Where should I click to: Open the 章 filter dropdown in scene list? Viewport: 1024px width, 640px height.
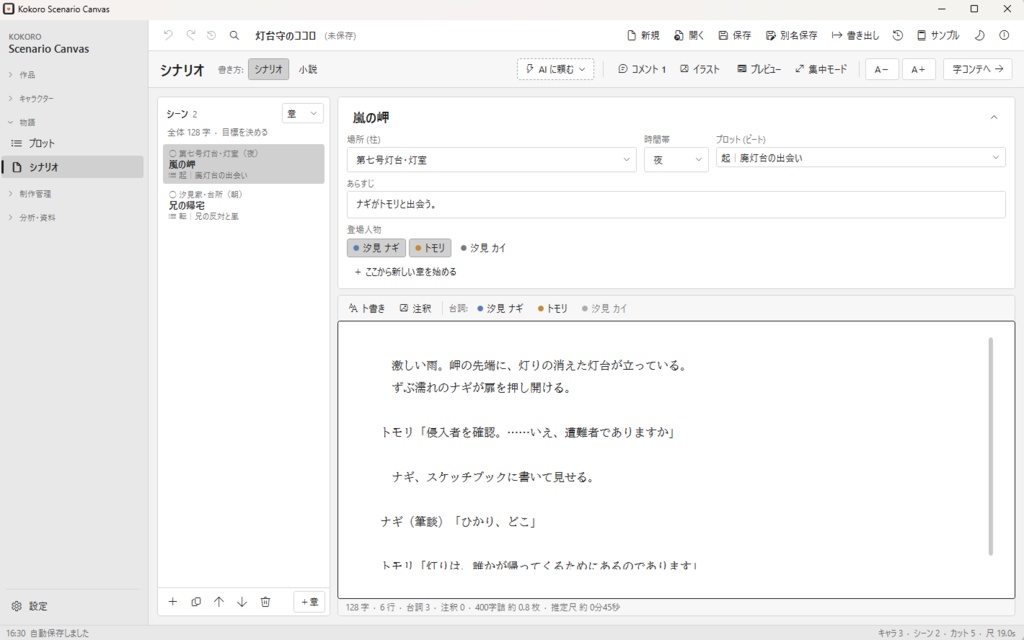pos(302,113)
